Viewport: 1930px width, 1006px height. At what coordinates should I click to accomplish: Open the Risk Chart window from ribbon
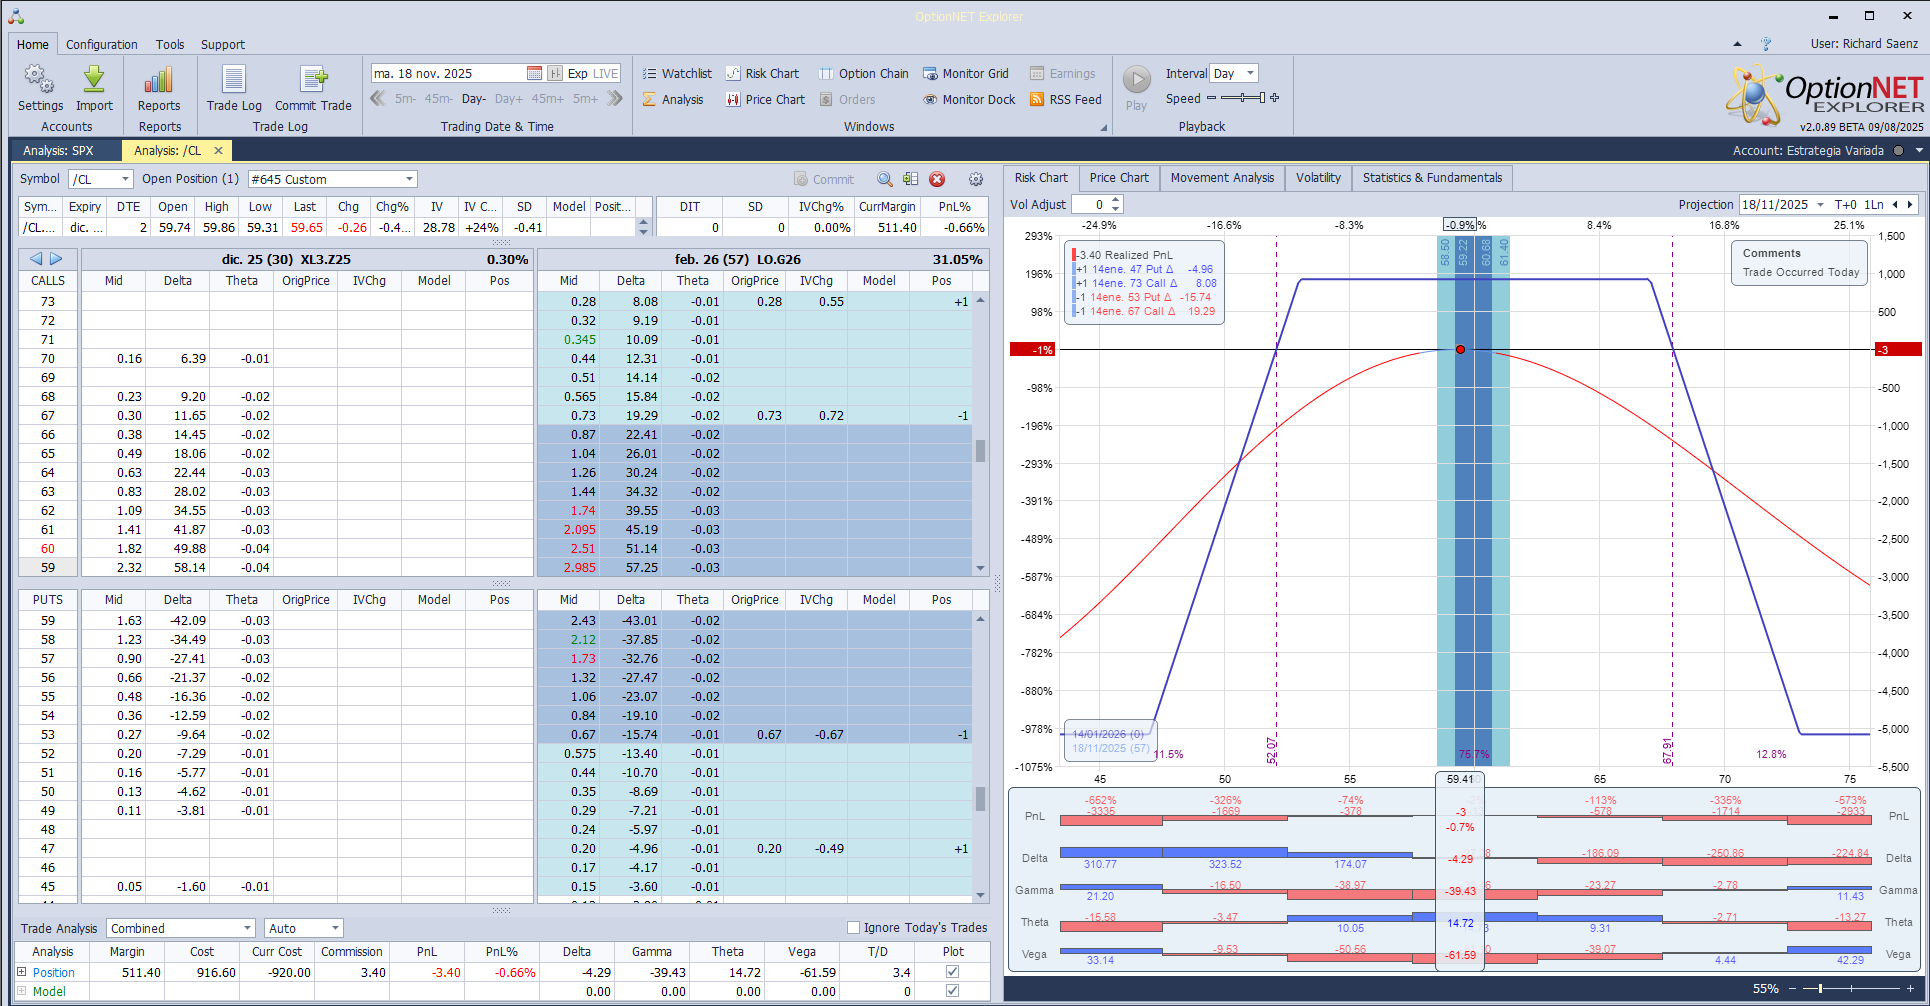(x=762, y=73)
